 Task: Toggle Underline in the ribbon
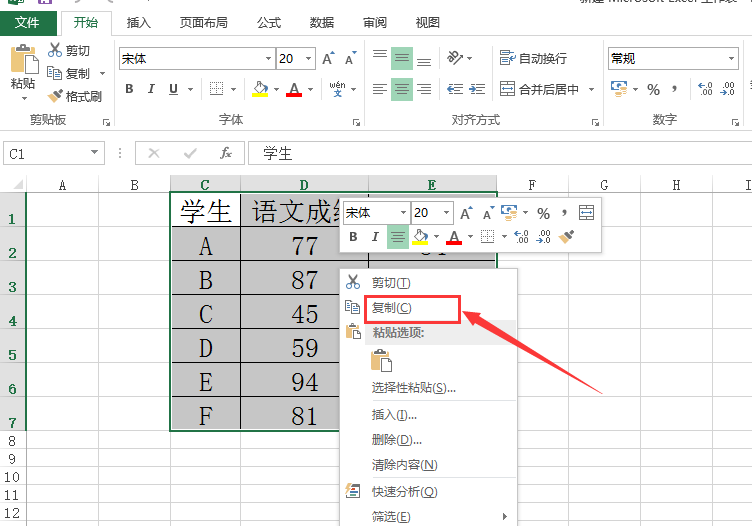tap(174, 89)
